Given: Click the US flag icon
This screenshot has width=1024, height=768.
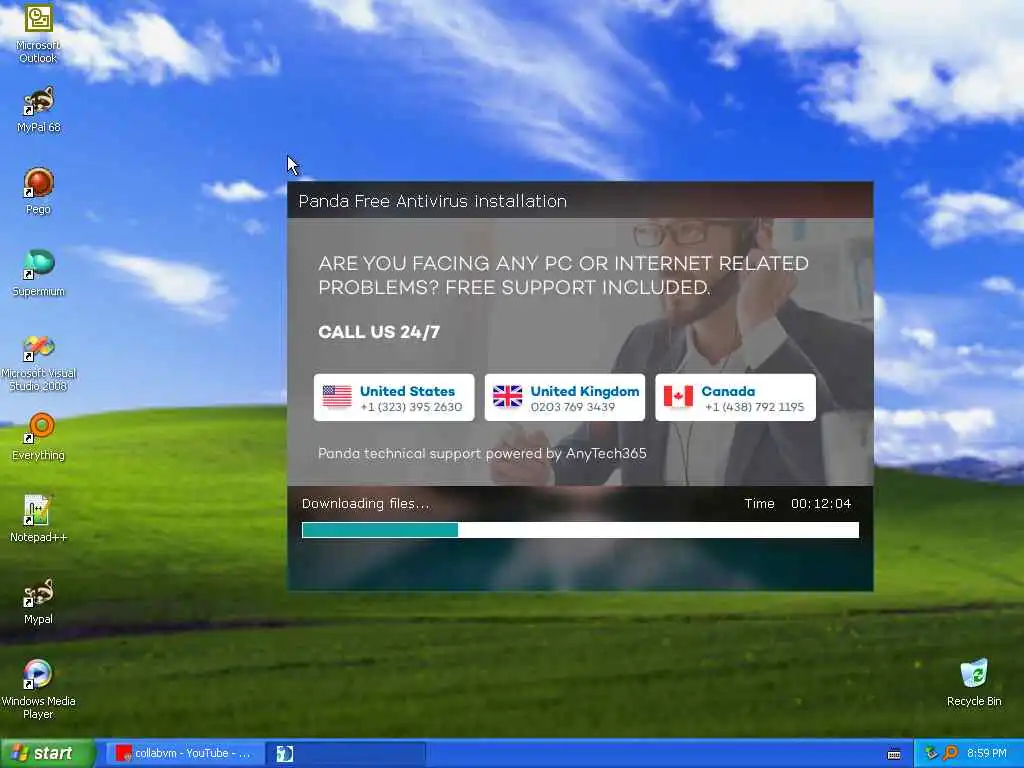Looking at the screenshot, I should pyautogui.click(x=337, y=396).
